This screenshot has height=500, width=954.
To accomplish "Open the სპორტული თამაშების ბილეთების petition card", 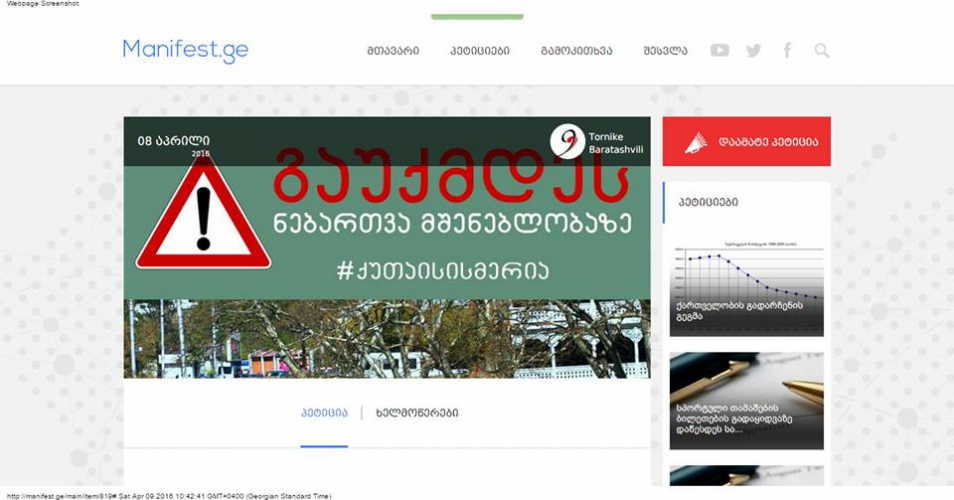I will pyautogui.click(x=747, y=401).
